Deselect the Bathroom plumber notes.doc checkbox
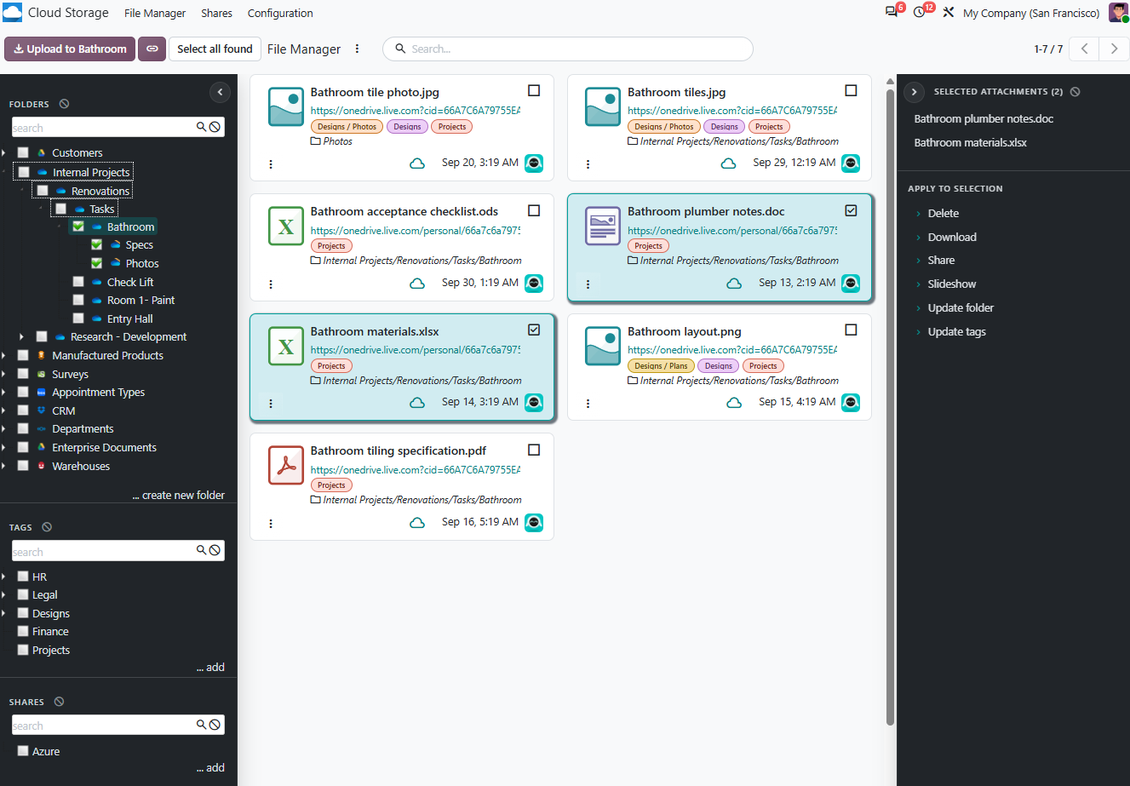1130x786 pixels. [851, 210]
